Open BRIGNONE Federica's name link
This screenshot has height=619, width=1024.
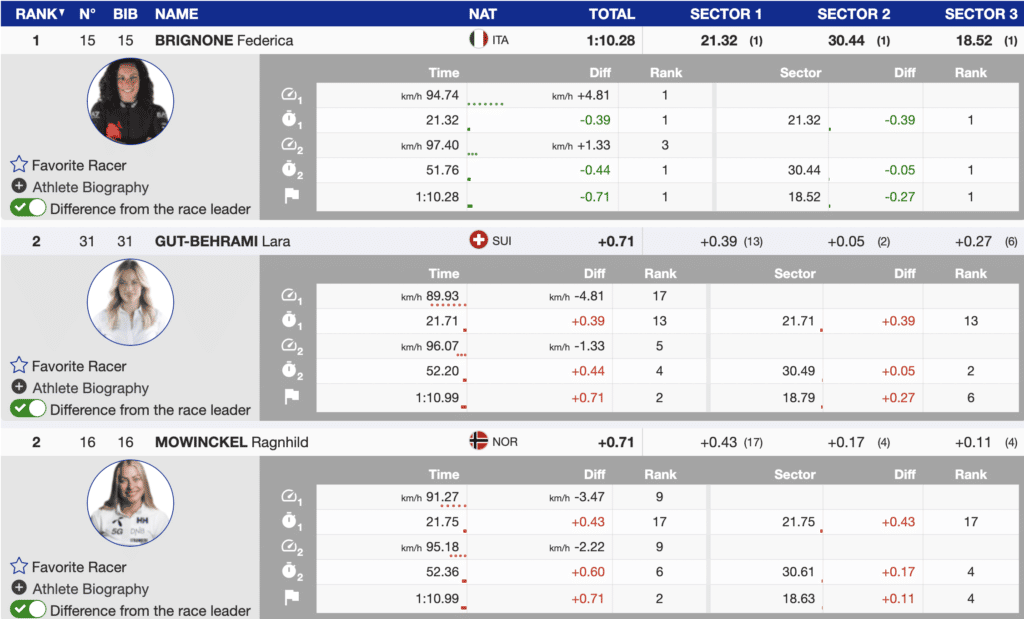click(x=224, y=40)
